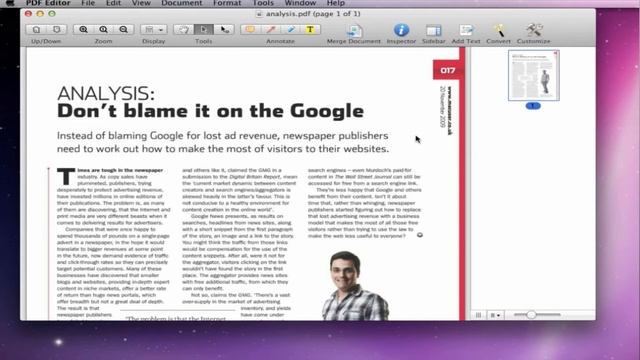The width and height of the screenshot is (640, 360).
Task: Click the Add Text tool
Action: click(x=466, y=31)
